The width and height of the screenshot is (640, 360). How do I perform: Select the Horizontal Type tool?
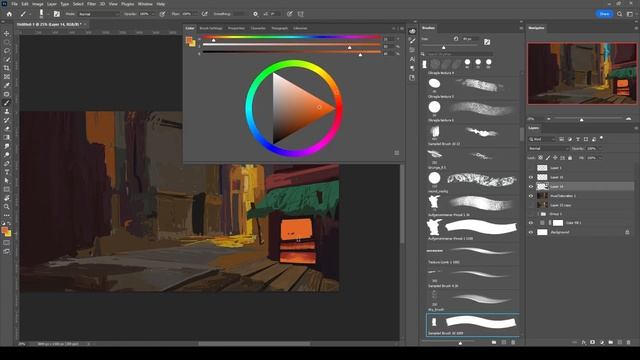[x=7, y=172]
